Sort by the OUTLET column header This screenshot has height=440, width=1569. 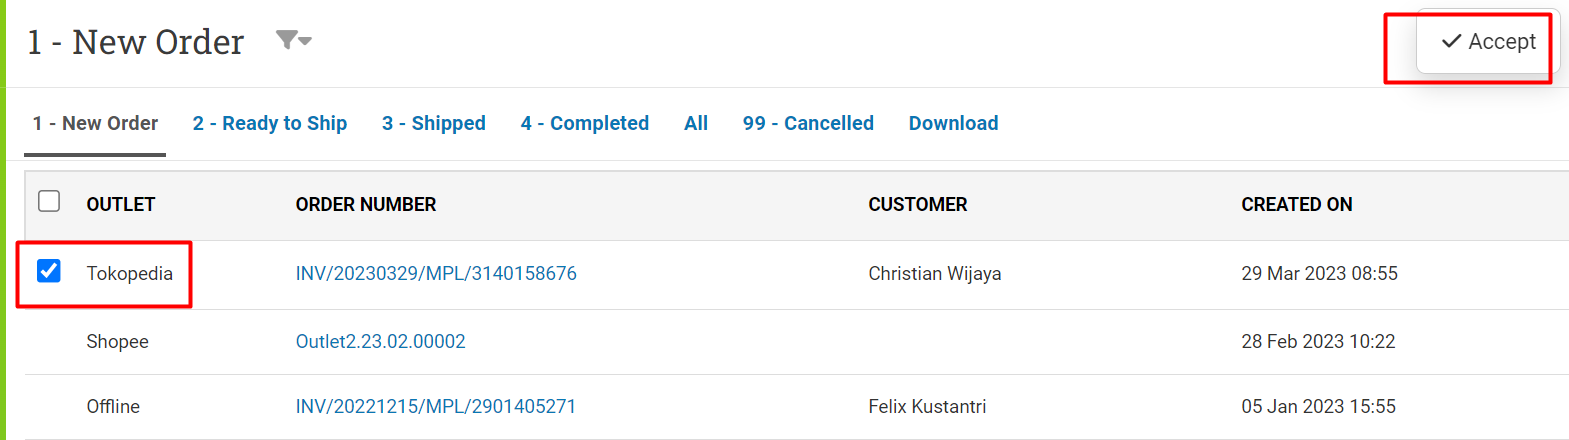[x=121, y=204]
